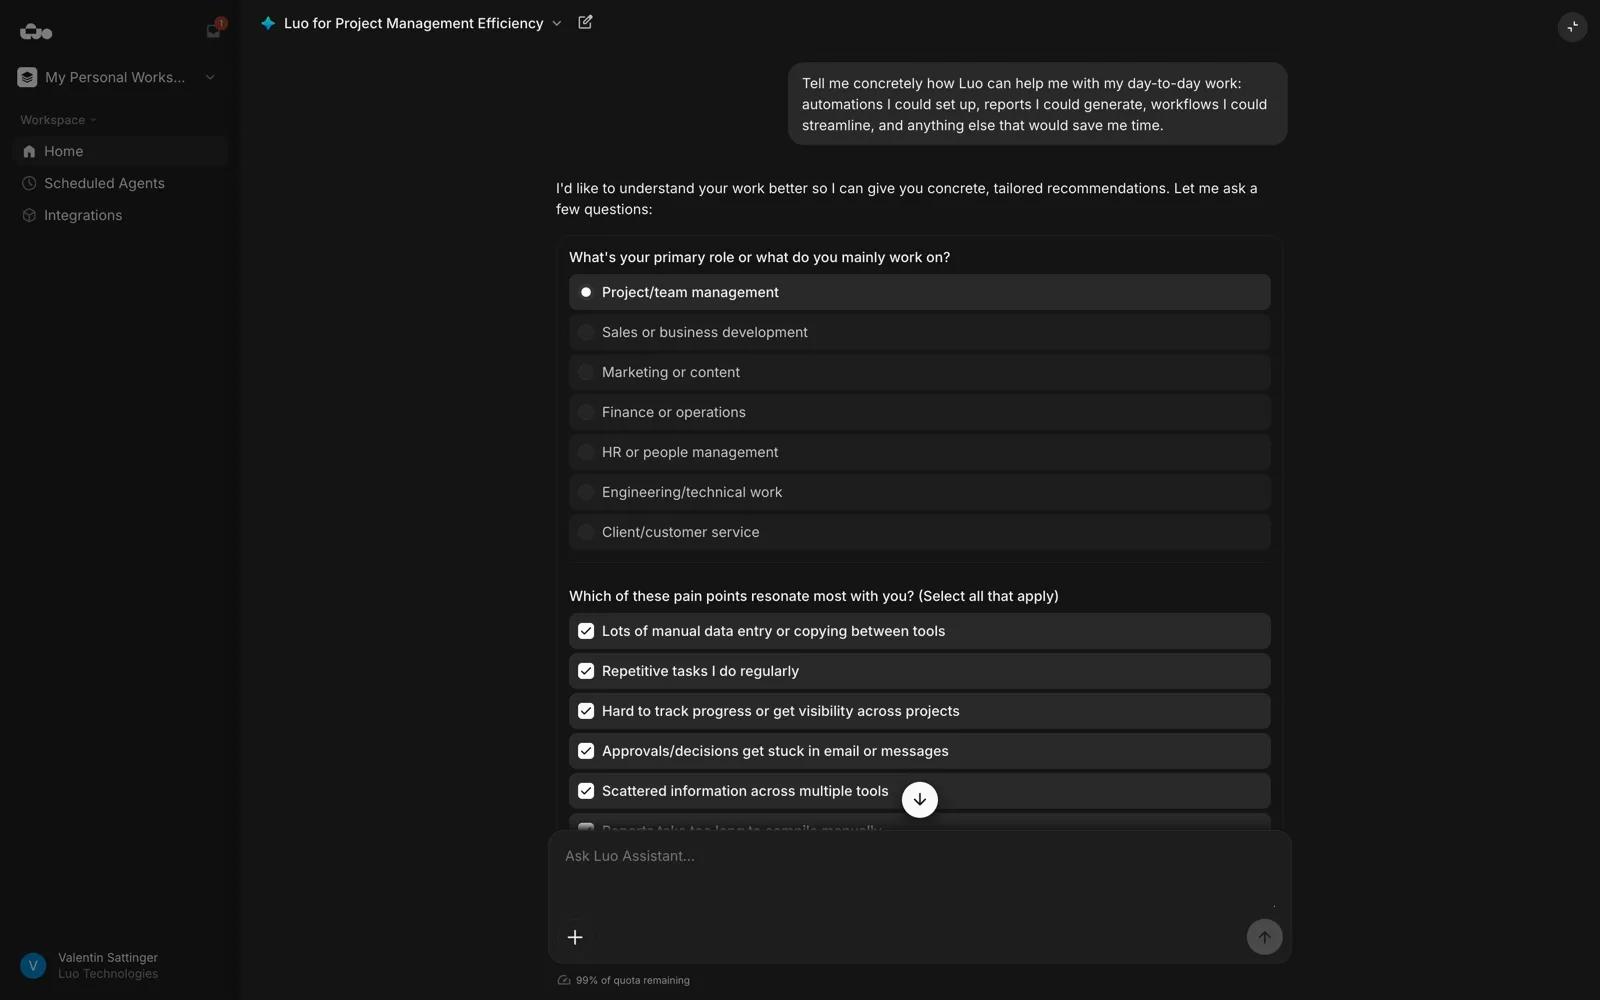Open the Integrations page

click(x=83, y=215)
